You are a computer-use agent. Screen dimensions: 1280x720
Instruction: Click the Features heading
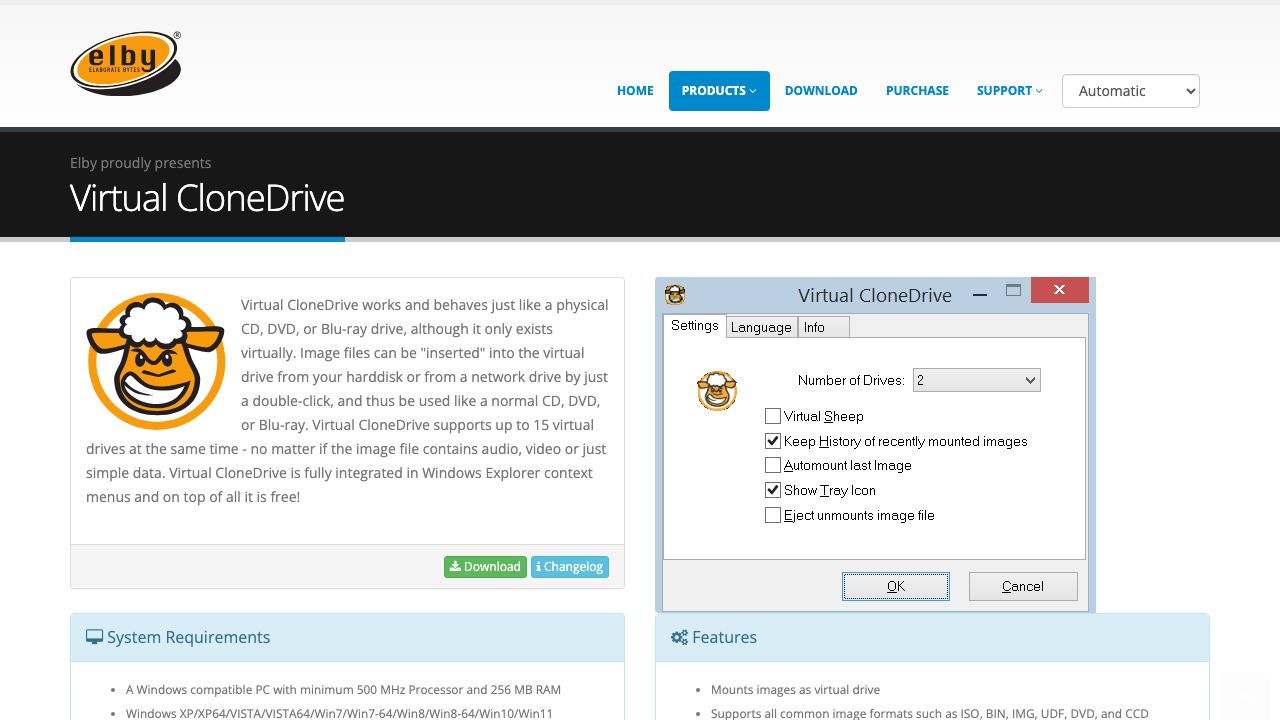pyautogui.click(x=724, y=637)
